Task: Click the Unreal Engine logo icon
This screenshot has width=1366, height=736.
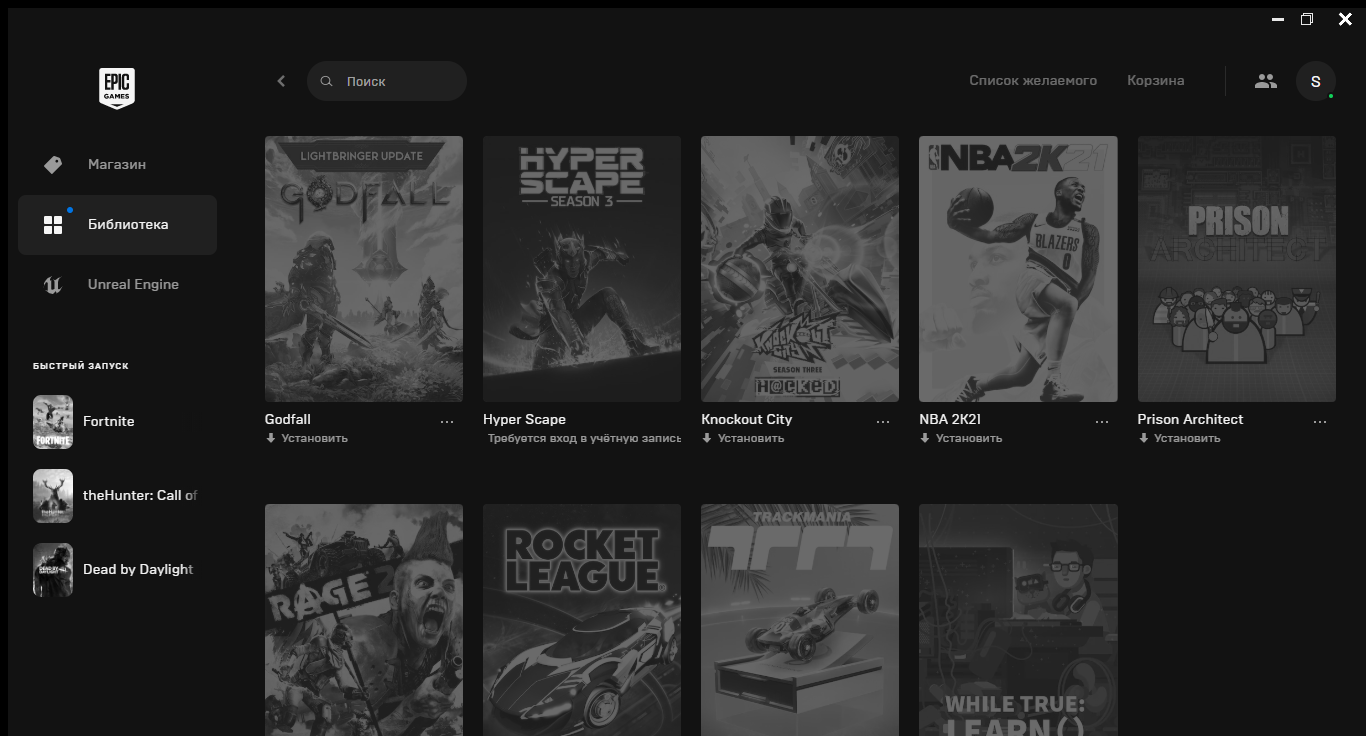Action: click(53, 285)
